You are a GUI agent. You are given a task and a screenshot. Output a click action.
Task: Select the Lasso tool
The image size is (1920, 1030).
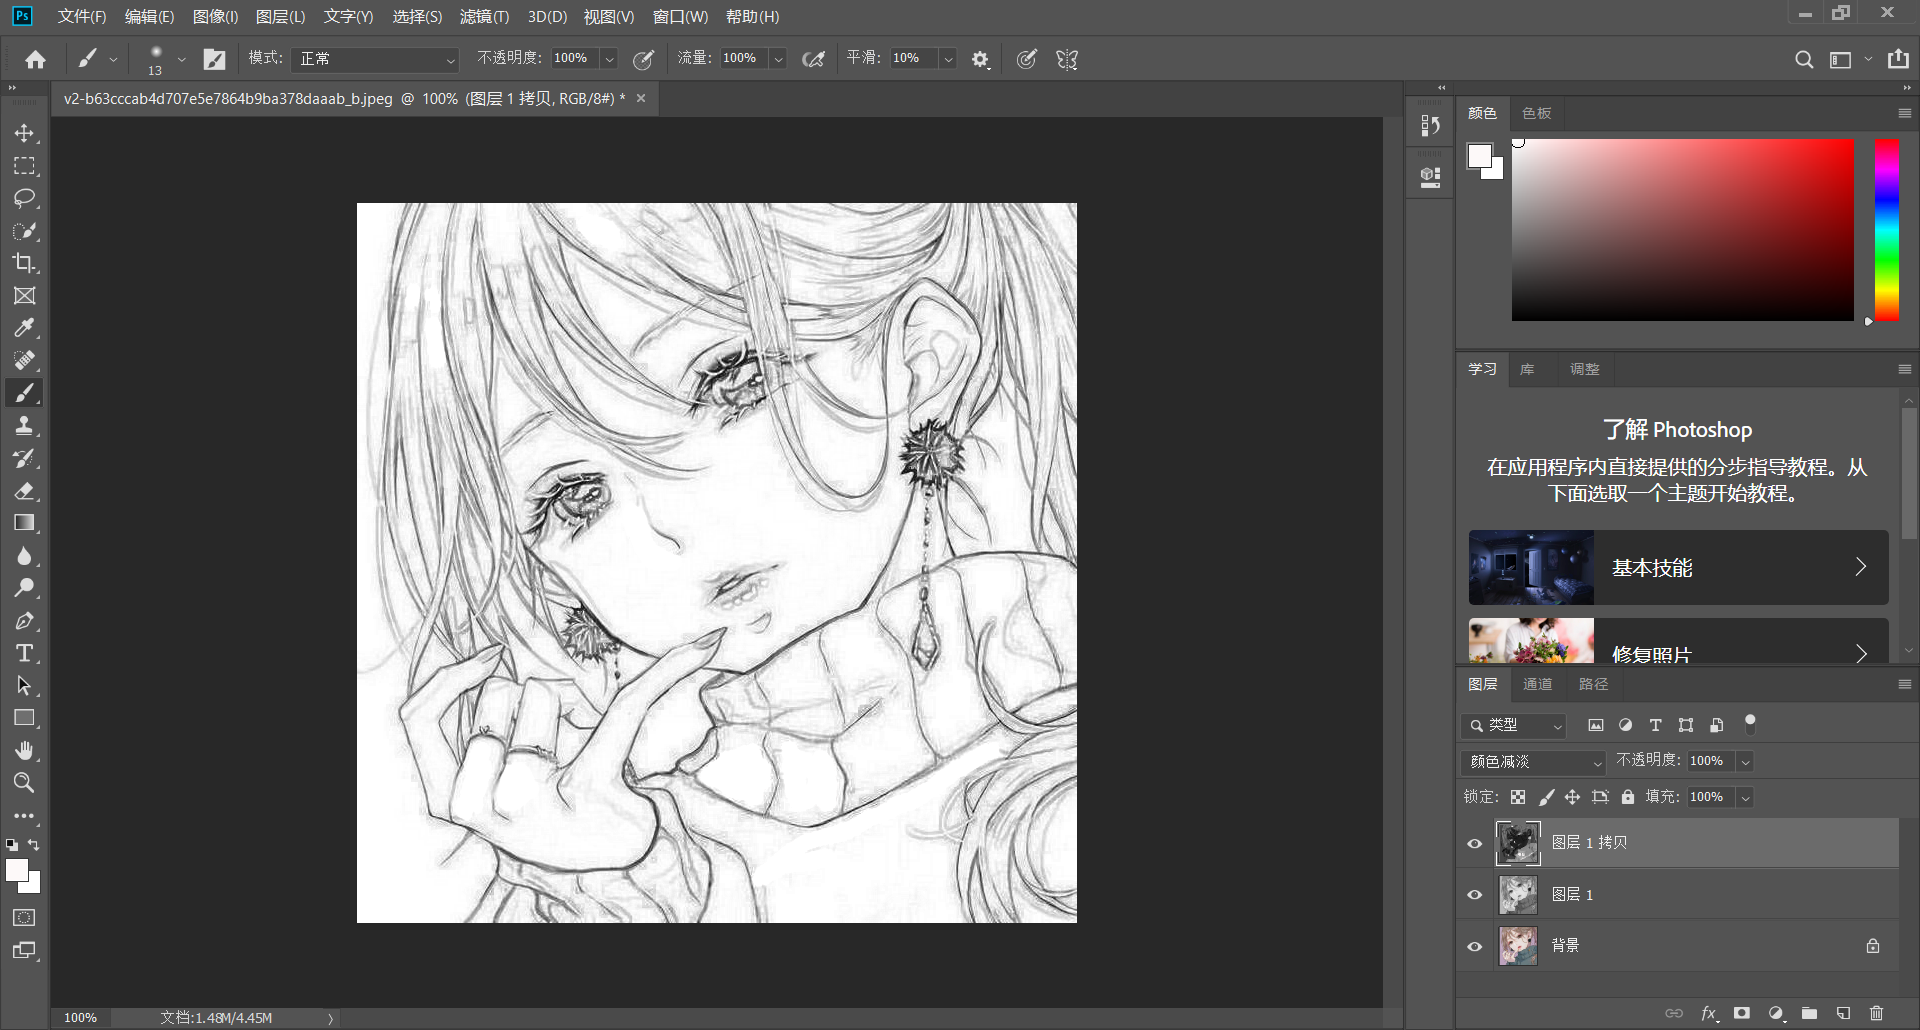click(x=24, y=198)
